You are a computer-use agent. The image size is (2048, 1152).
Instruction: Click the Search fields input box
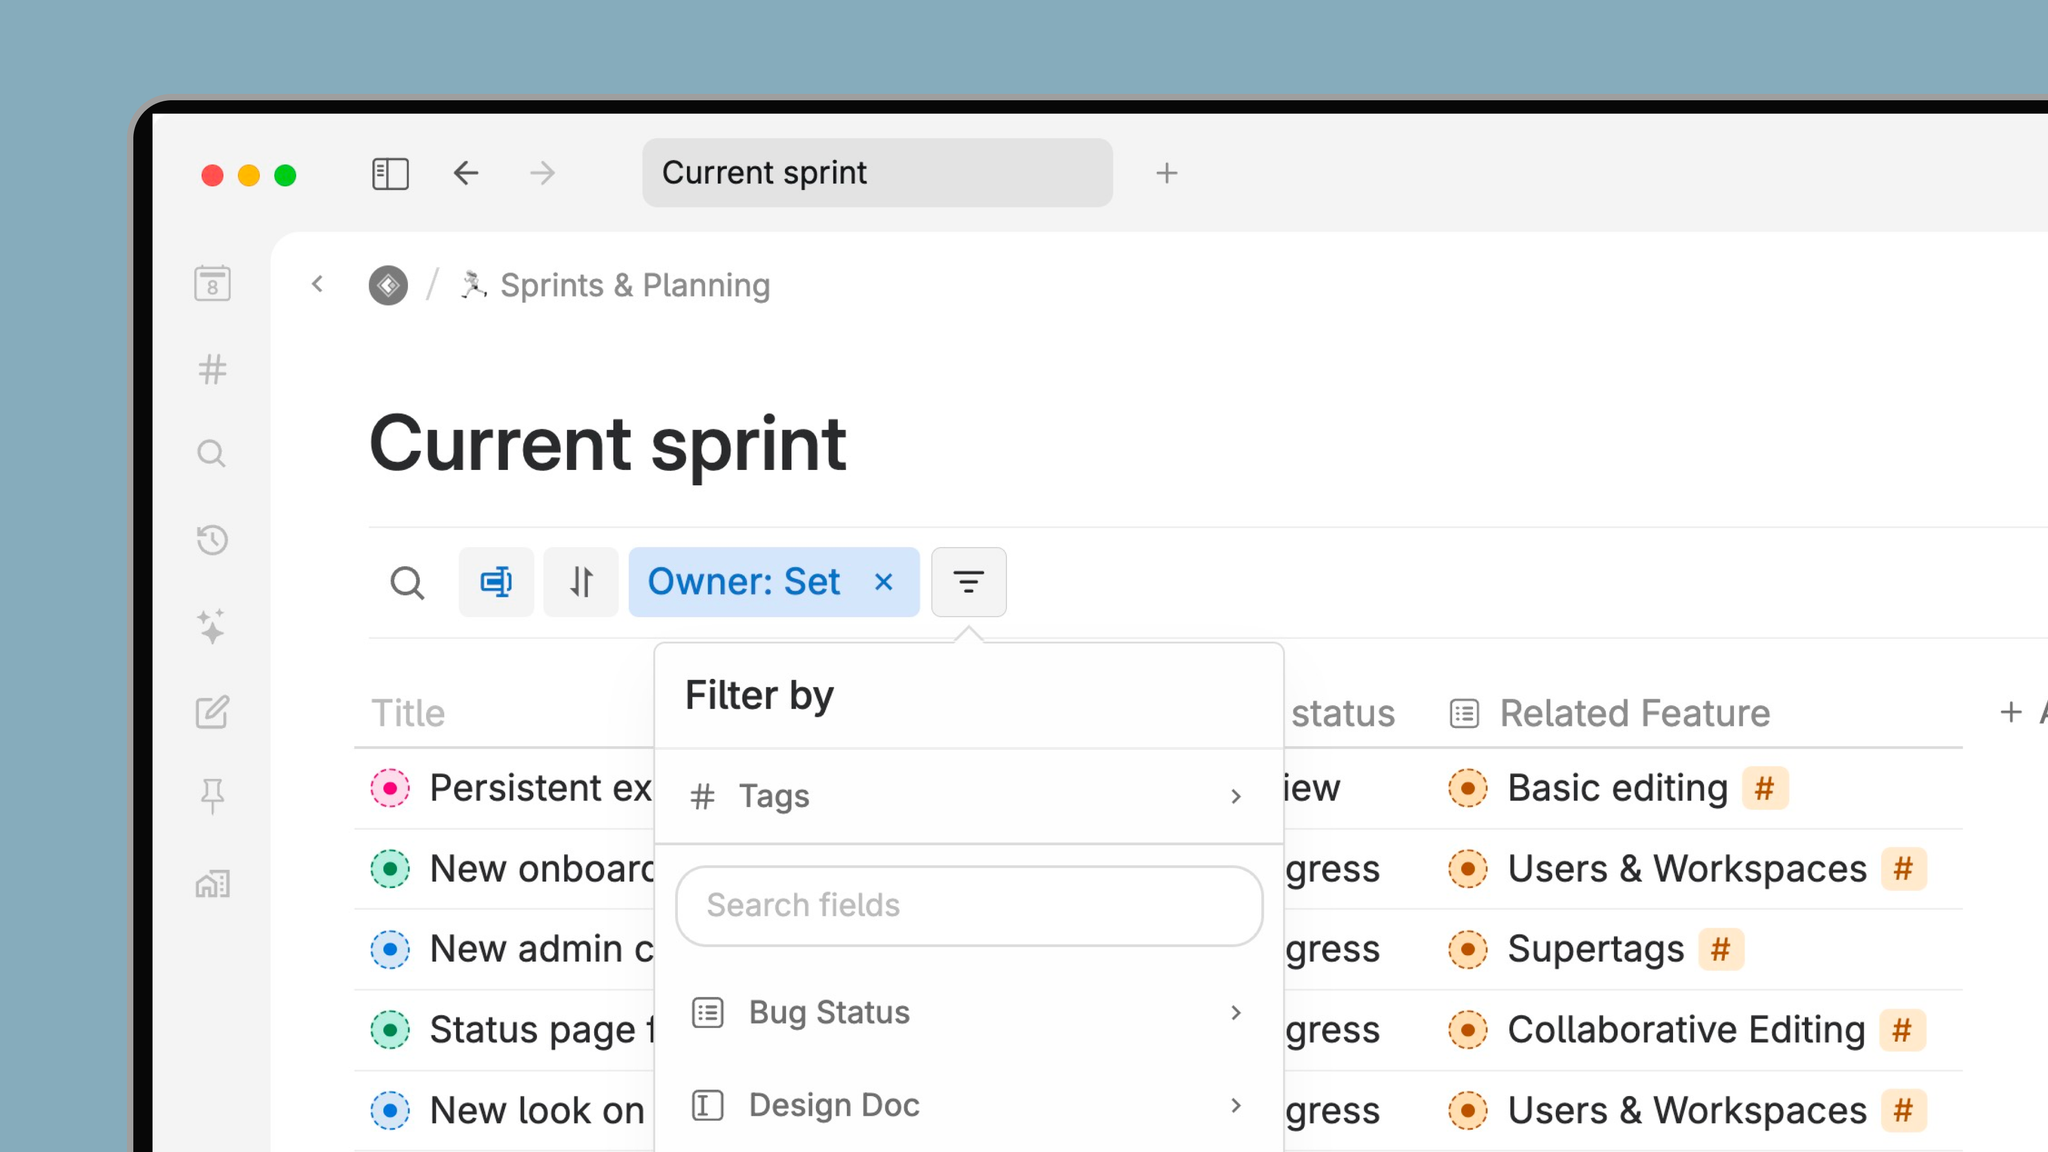pyautogui.click(x=968, y=905)
